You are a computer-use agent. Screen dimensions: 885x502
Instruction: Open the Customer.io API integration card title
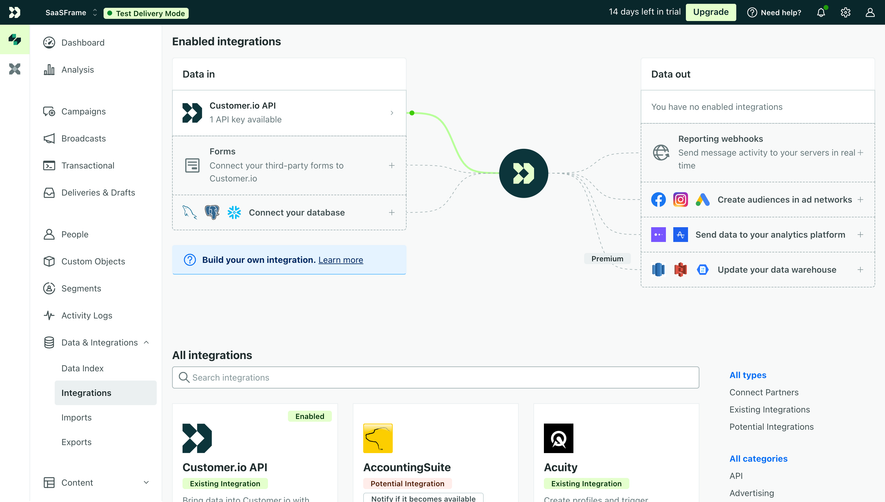tap(225, 467)
